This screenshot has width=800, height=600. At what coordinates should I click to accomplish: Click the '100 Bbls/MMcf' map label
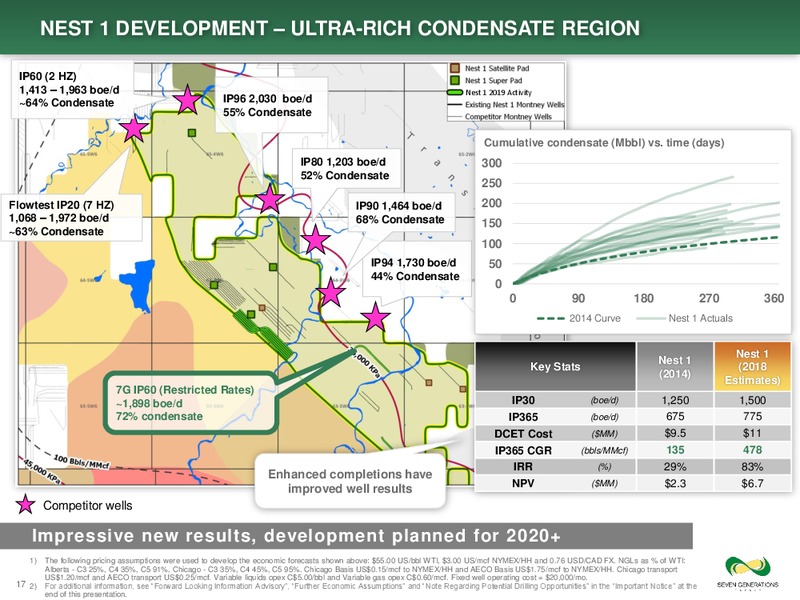[81, 462]
